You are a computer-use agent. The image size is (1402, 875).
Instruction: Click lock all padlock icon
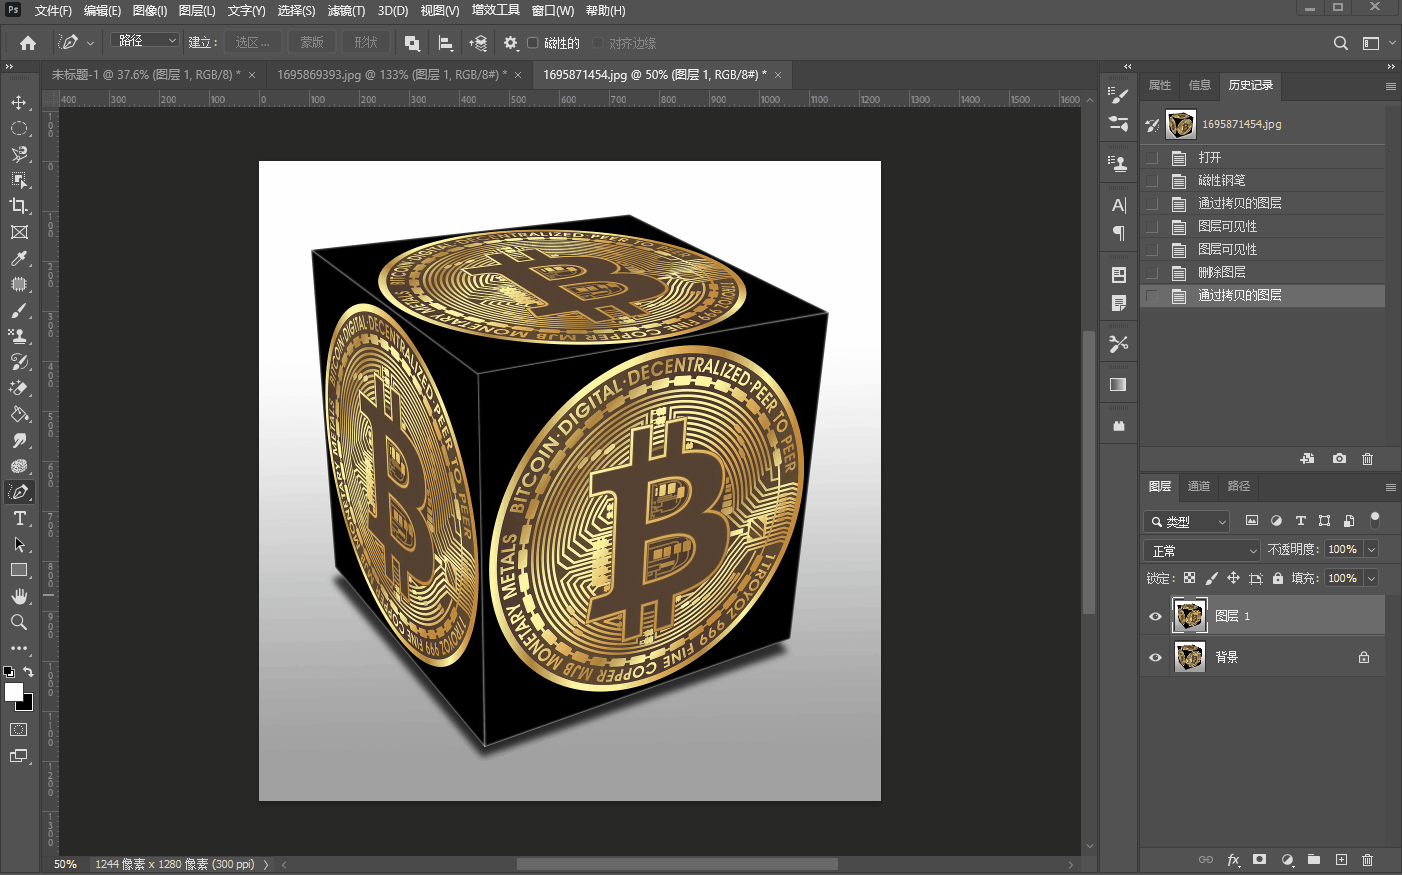click(x=1277, y=578)
